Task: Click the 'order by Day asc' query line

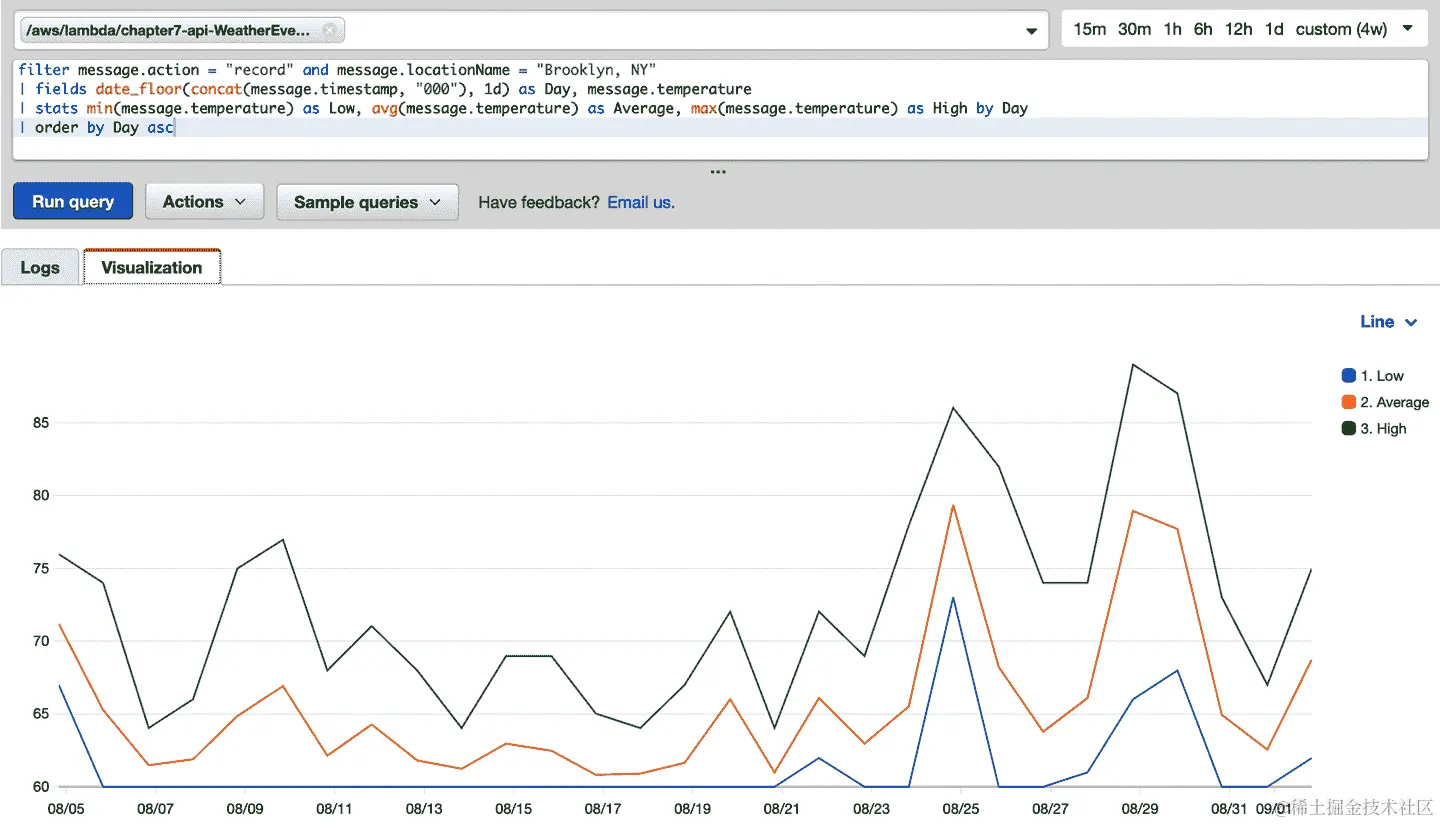Action: [x=97, y=128]
